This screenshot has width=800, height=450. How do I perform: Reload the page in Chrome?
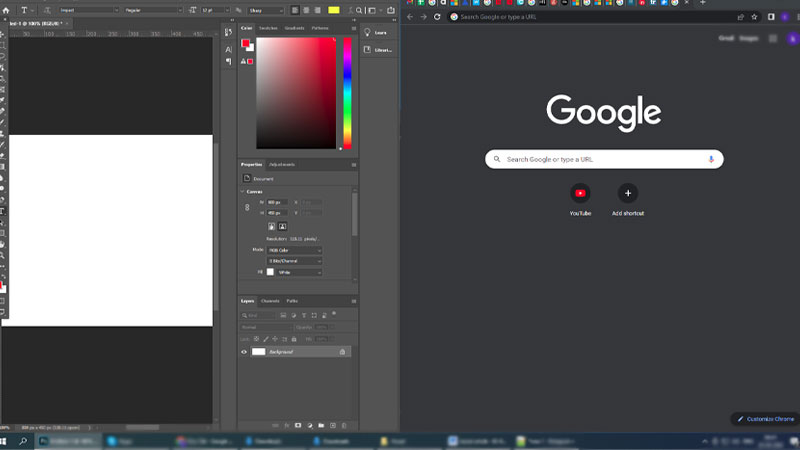tap(437, 17)
